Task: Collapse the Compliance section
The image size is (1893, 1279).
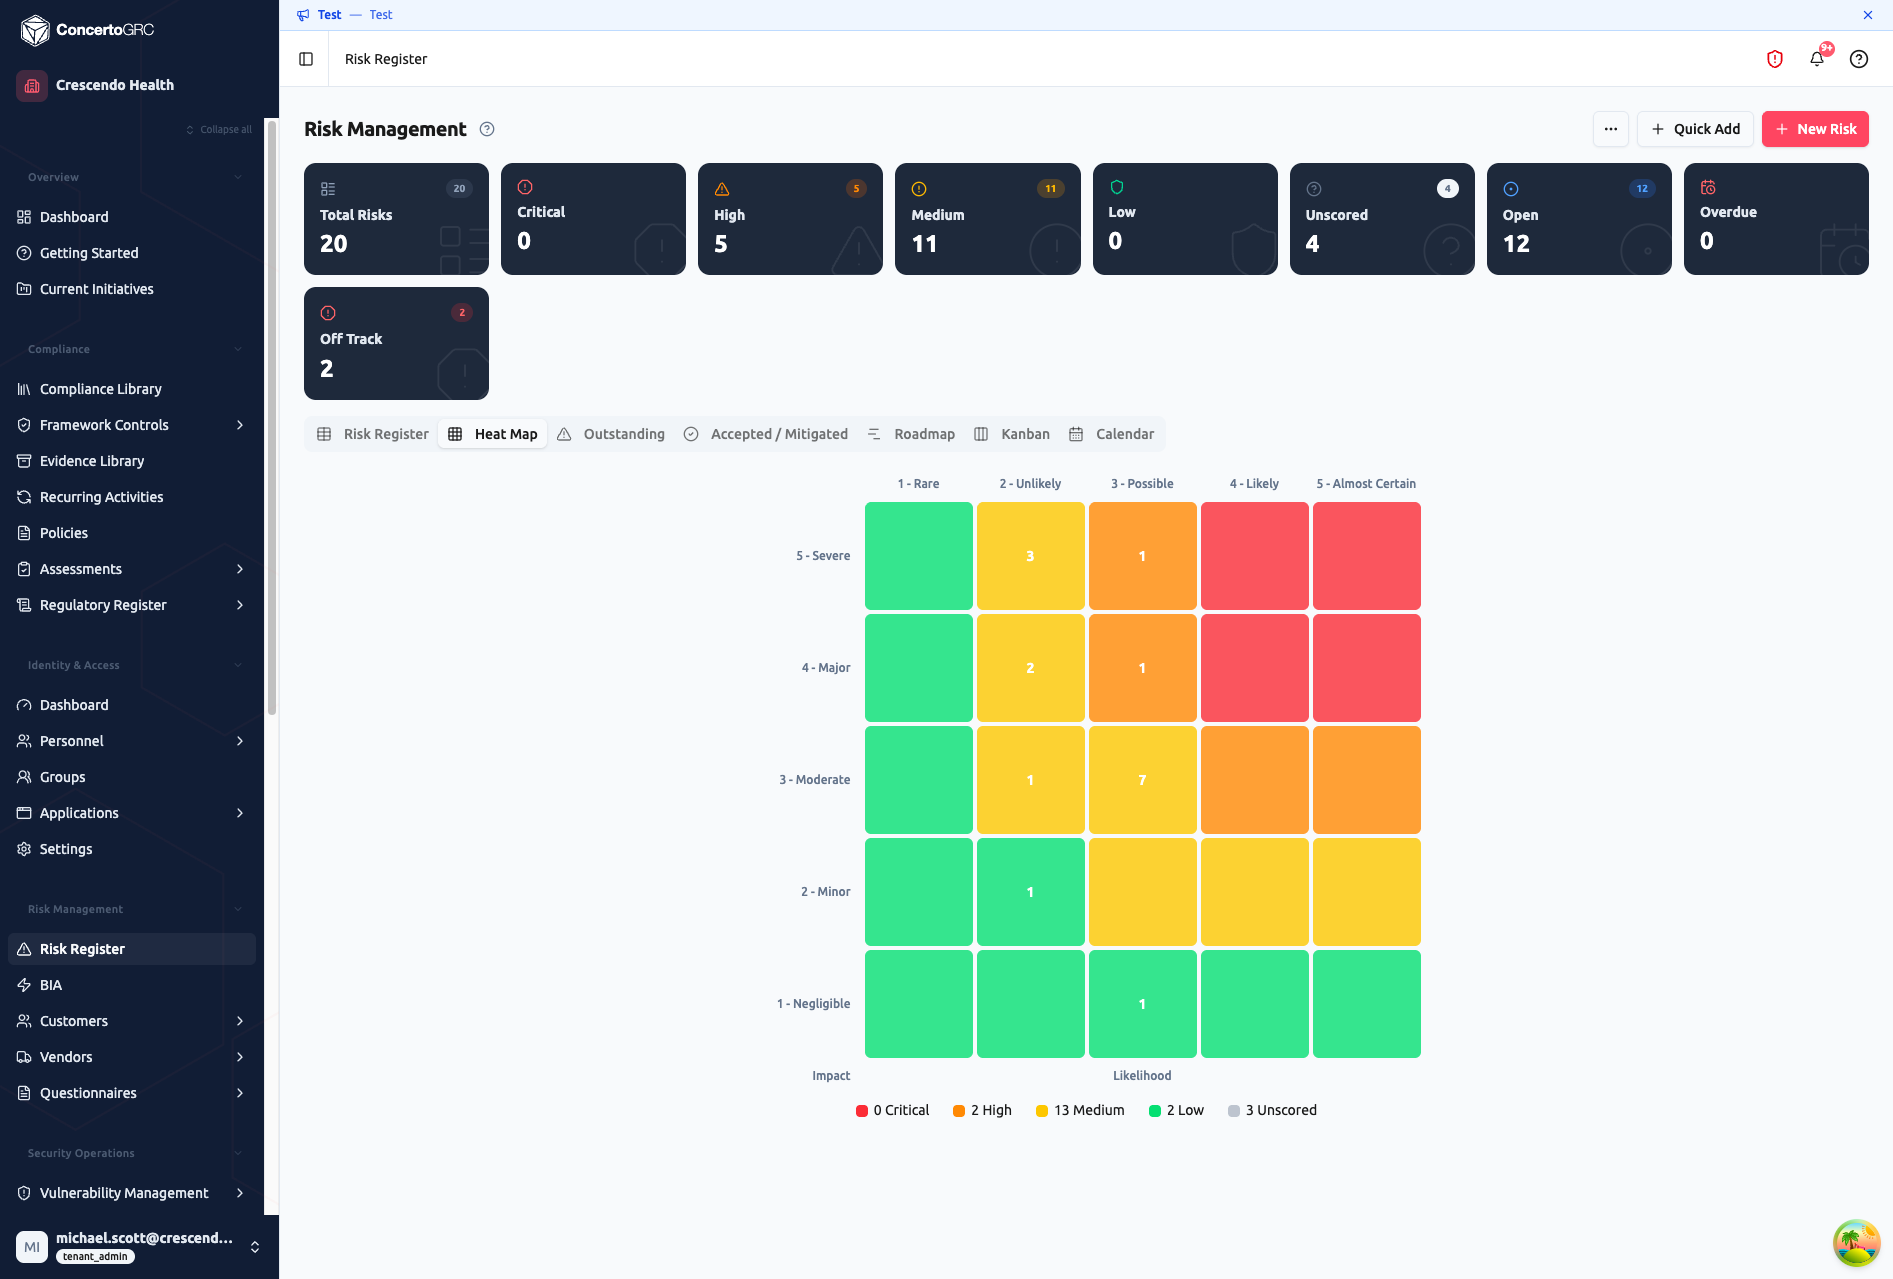Action: [238, 349]
